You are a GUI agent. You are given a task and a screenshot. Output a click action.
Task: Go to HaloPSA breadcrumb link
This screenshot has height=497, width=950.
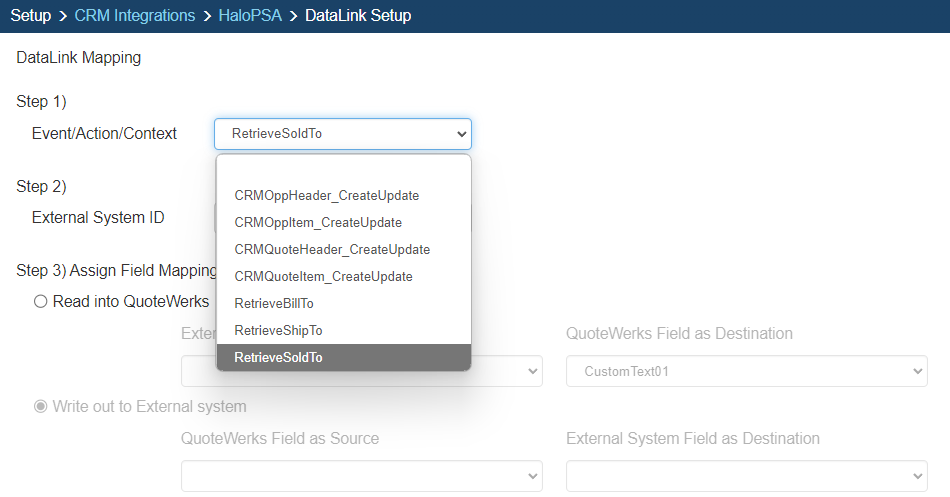click(250, 15)
